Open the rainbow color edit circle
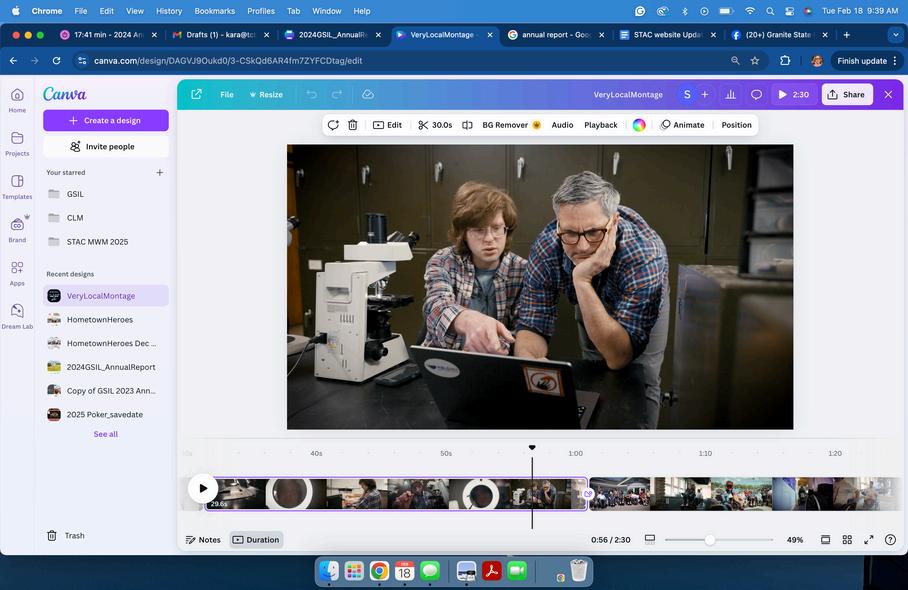 pyautogui.click(x=639, y=125)
